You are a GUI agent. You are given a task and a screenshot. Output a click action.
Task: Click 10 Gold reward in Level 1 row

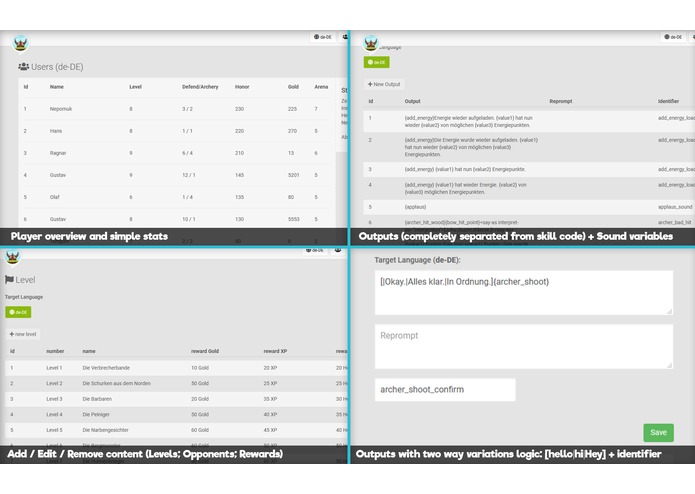[x=200, y=368]
